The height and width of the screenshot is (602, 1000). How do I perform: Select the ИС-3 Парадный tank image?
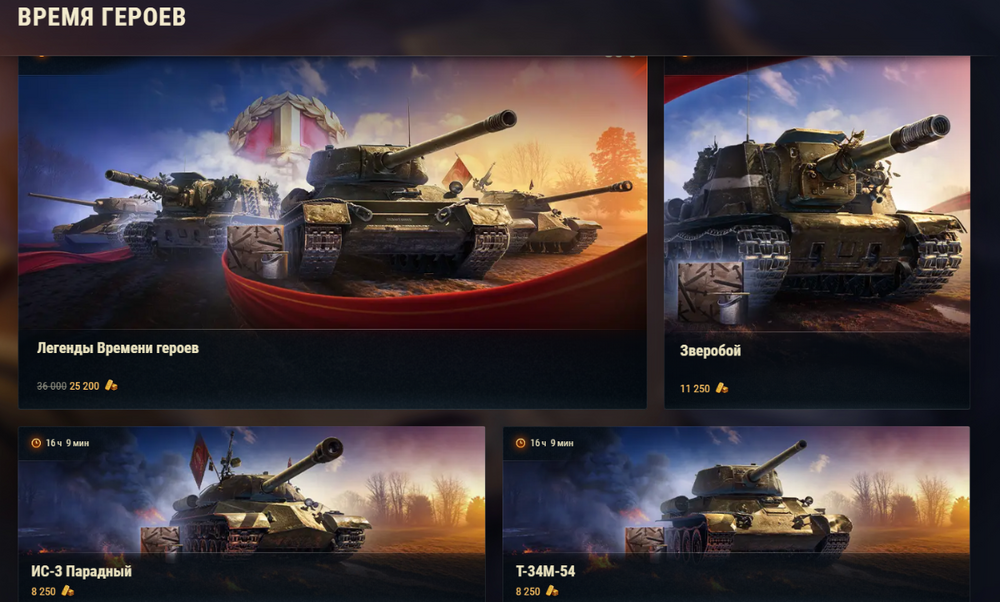coord(251,490)
